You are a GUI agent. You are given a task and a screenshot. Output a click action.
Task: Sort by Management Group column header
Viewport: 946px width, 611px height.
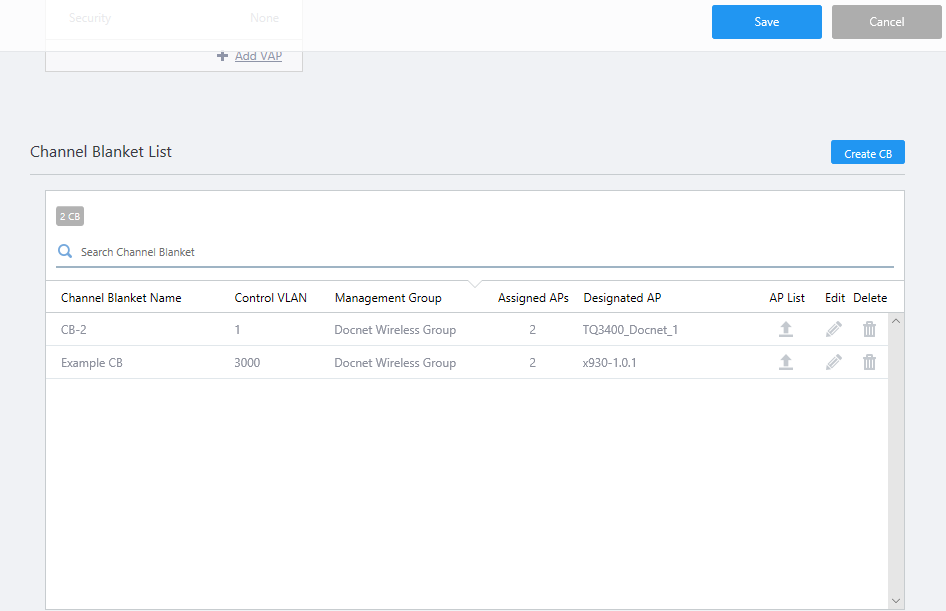click(x=388, y=298)
